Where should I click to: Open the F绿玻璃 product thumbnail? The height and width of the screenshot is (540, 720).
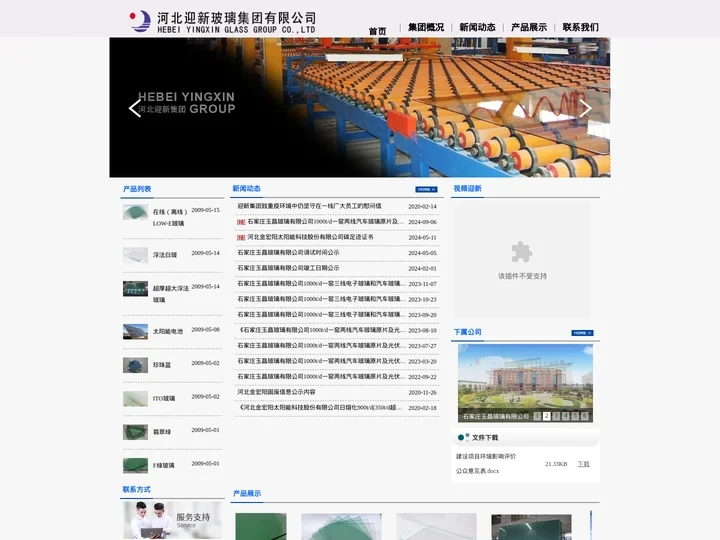pos(135,466)
